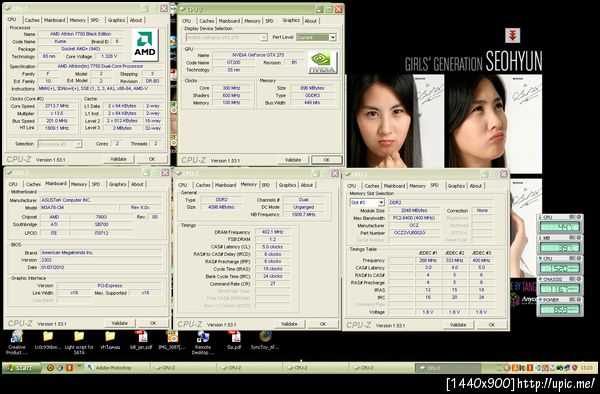The width and height of the screenshot is (600, 394).
Task: Click the AMD logo in the CPU window
Action: pos(145,45)
